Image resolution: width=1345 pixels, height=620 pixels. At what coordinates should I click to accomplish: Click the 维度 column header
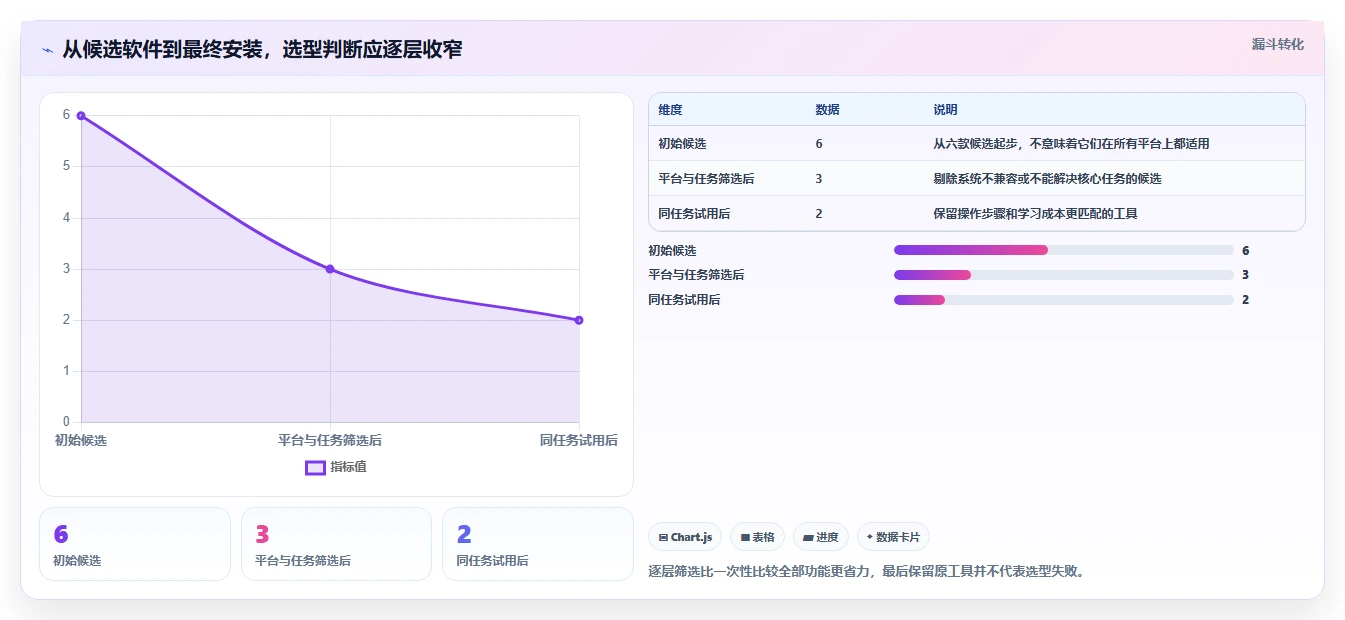pos(670,110)
